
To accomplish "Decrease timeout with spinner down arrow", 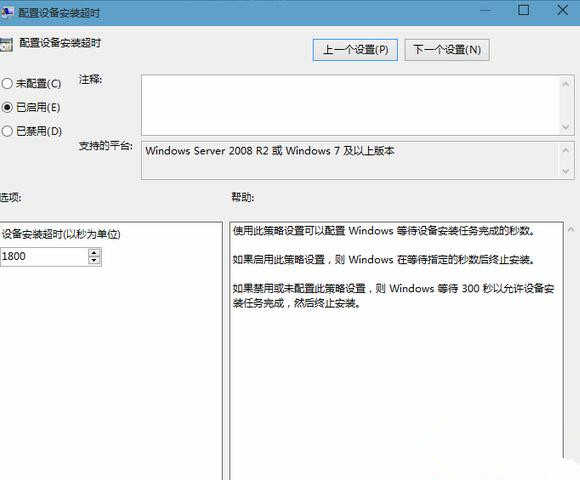I will tap(94, 261).
